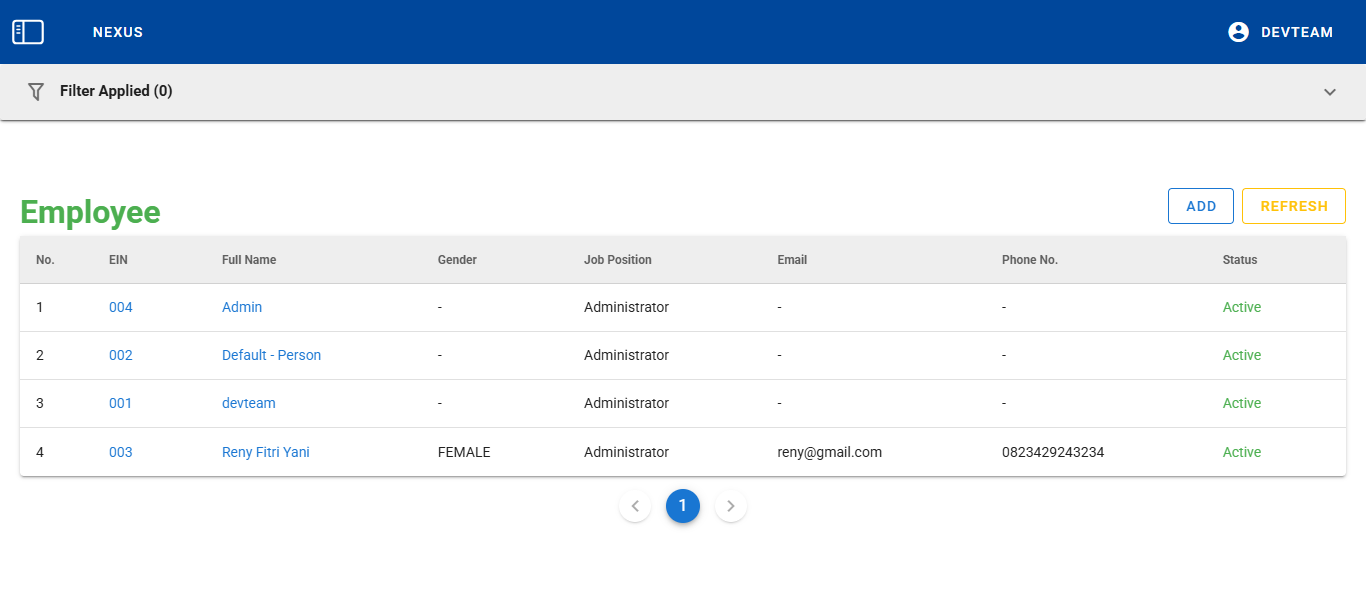Expand the Filter Applied panel chevron

coord(1329,92)
